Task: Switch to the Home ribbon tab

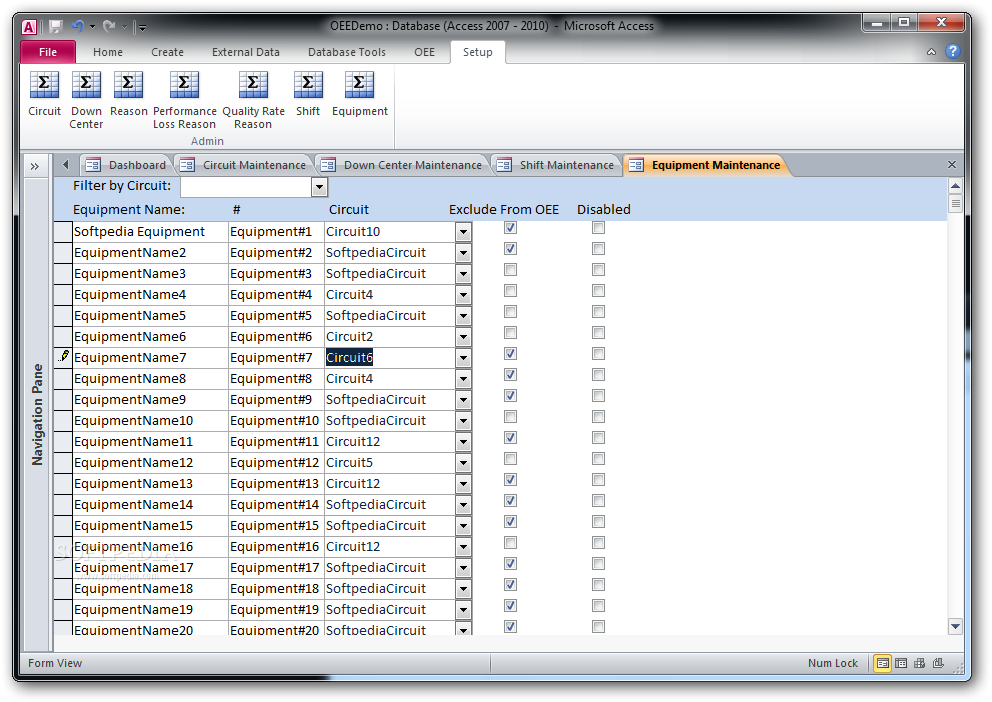Action: coord(108,52)
